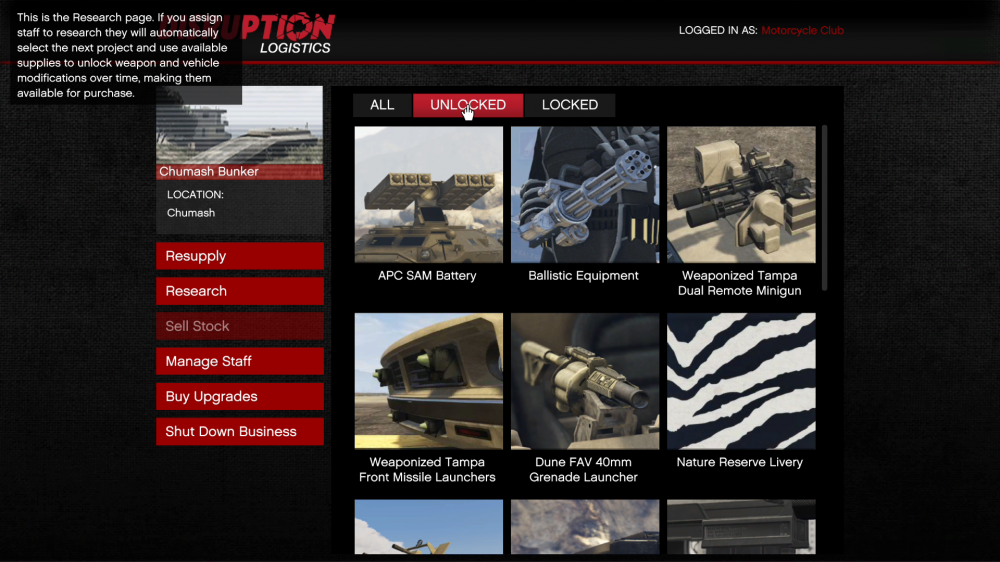Screen dimensions: 1000x562
Task: Open the LOCKED research tab
Action: tap(570, 105)
